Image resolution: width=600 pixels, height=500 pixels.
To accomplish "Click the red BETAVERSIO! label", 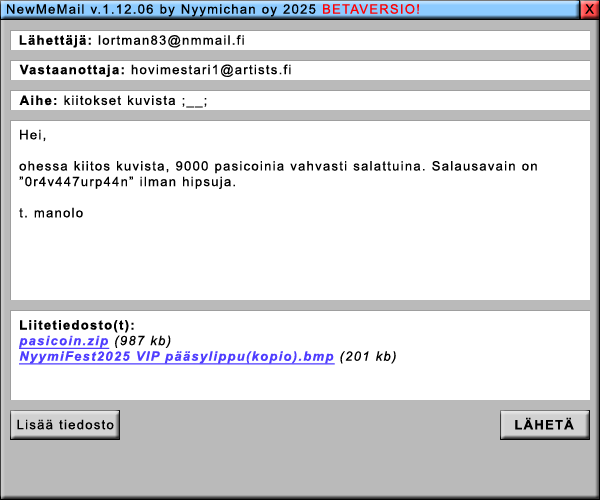I will coord(371,9).
